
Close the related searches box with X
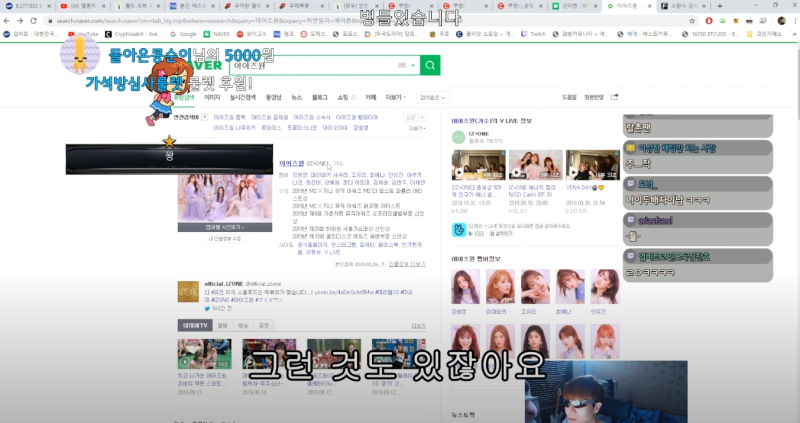pos(421,117)
